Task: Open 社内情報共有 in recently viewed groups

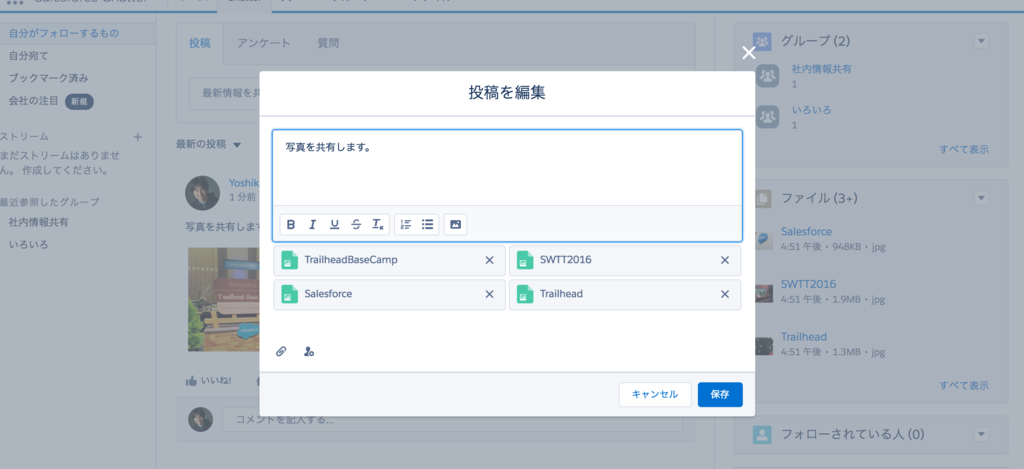Action: (x=39, y=222)
